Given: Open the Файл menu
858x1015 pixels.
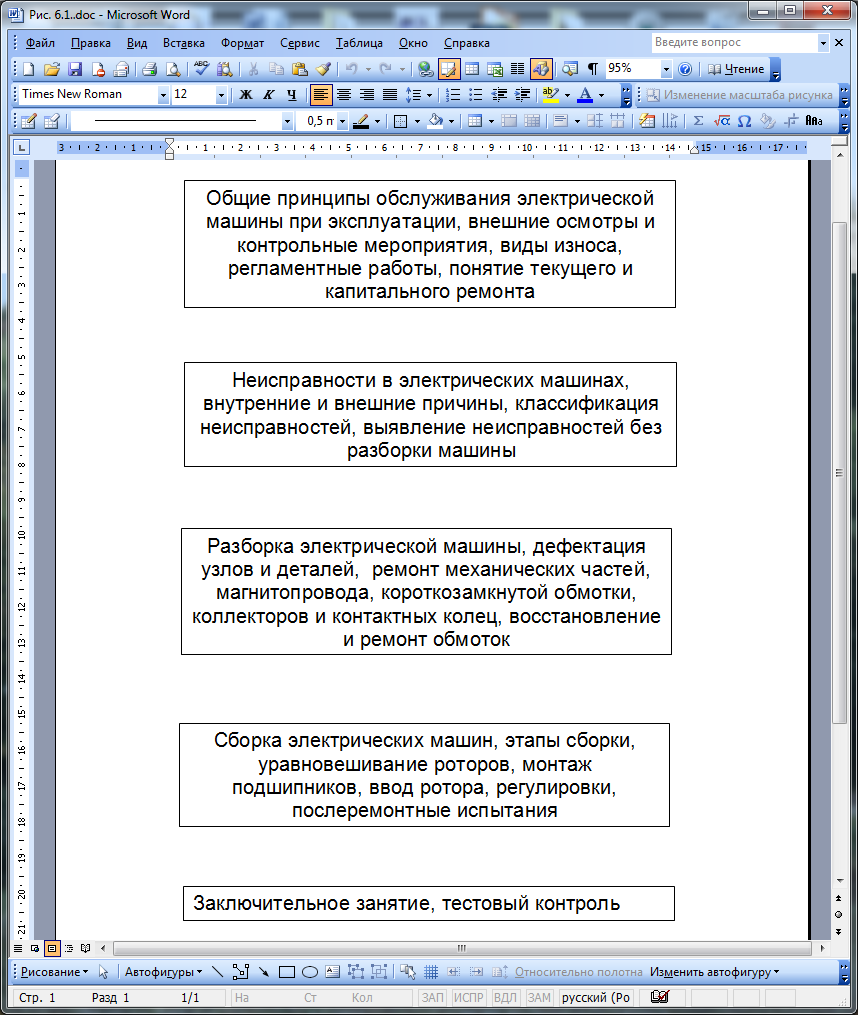Looking at the screenshot, I should pyautogui.click(x=40, y=43).
